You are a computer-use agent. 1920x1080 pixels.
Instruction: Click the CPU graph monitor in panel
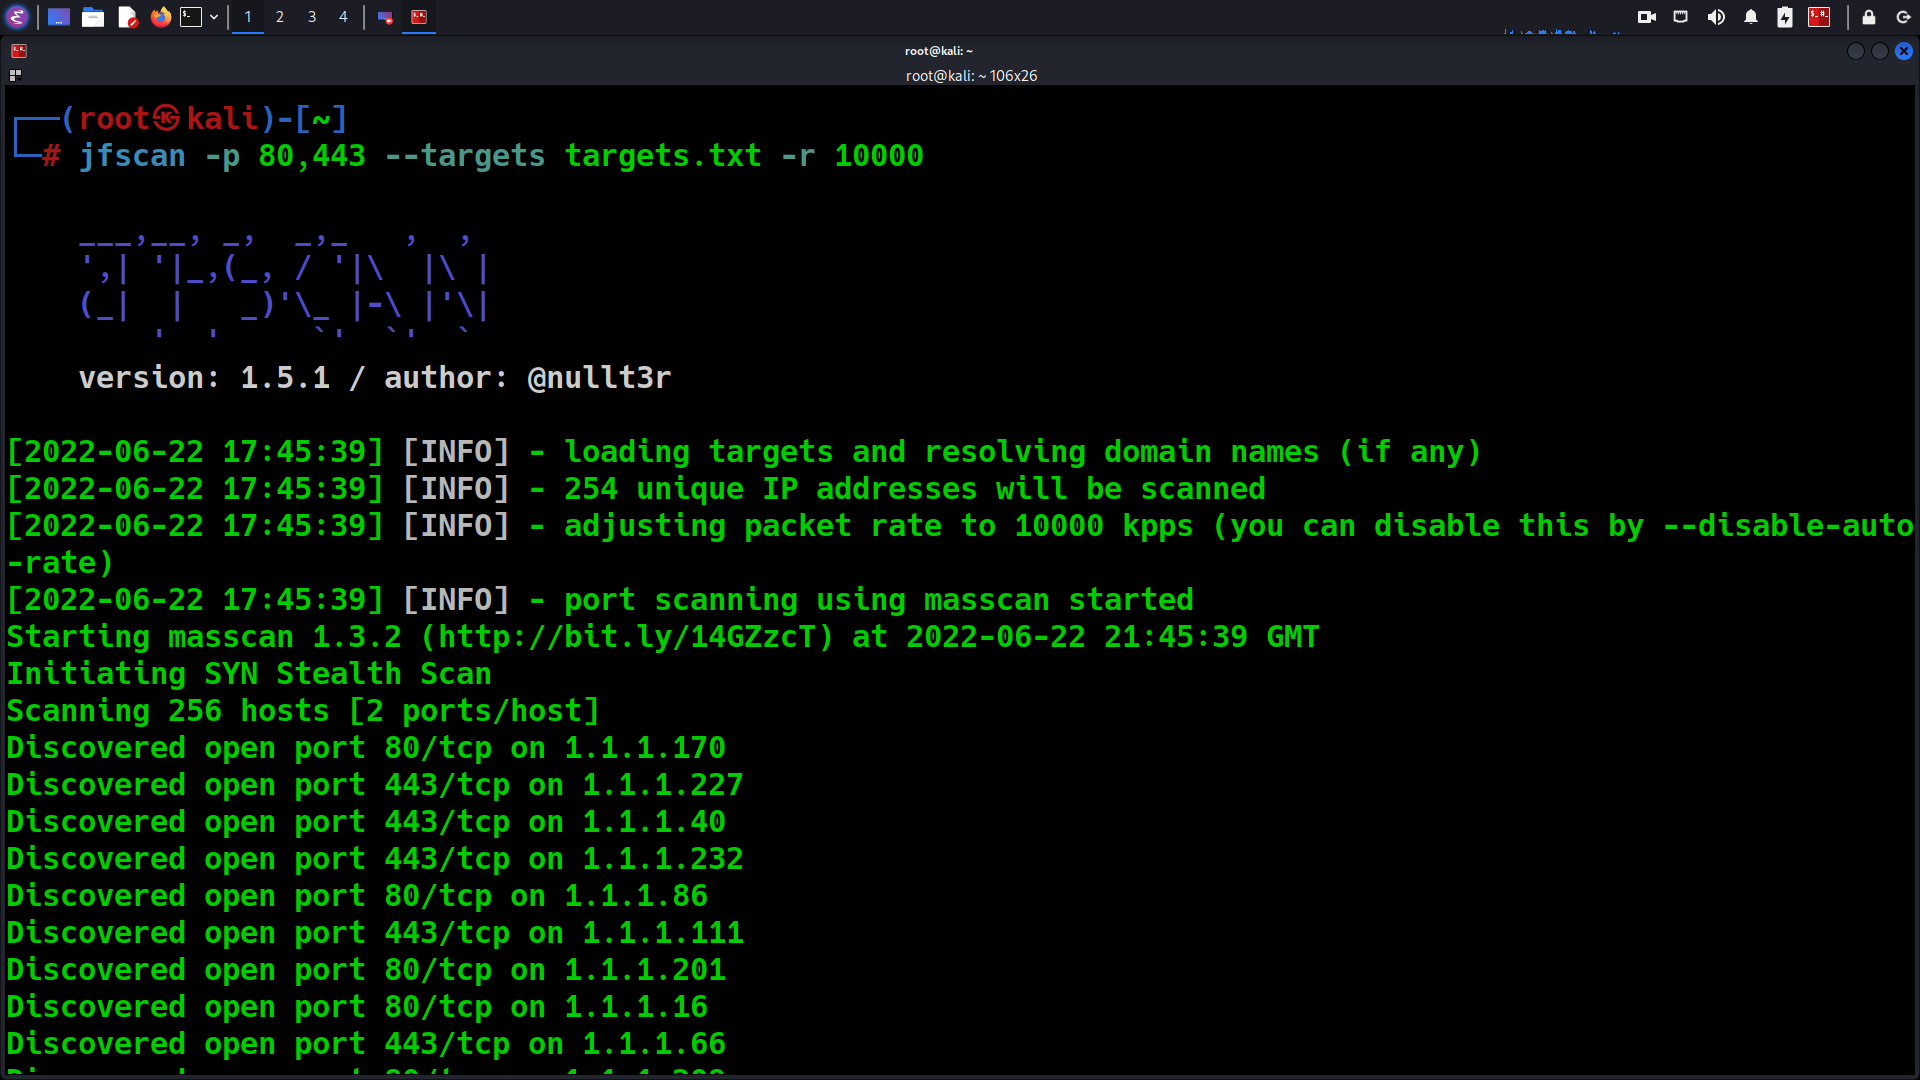(x=1563, y=20)
